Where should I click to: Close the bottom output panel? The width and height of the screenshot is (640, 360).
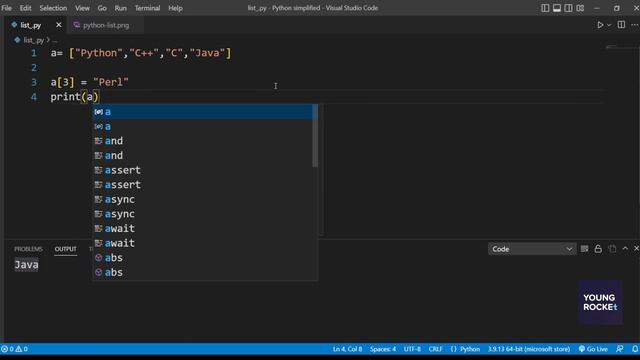tap(636, 249)
